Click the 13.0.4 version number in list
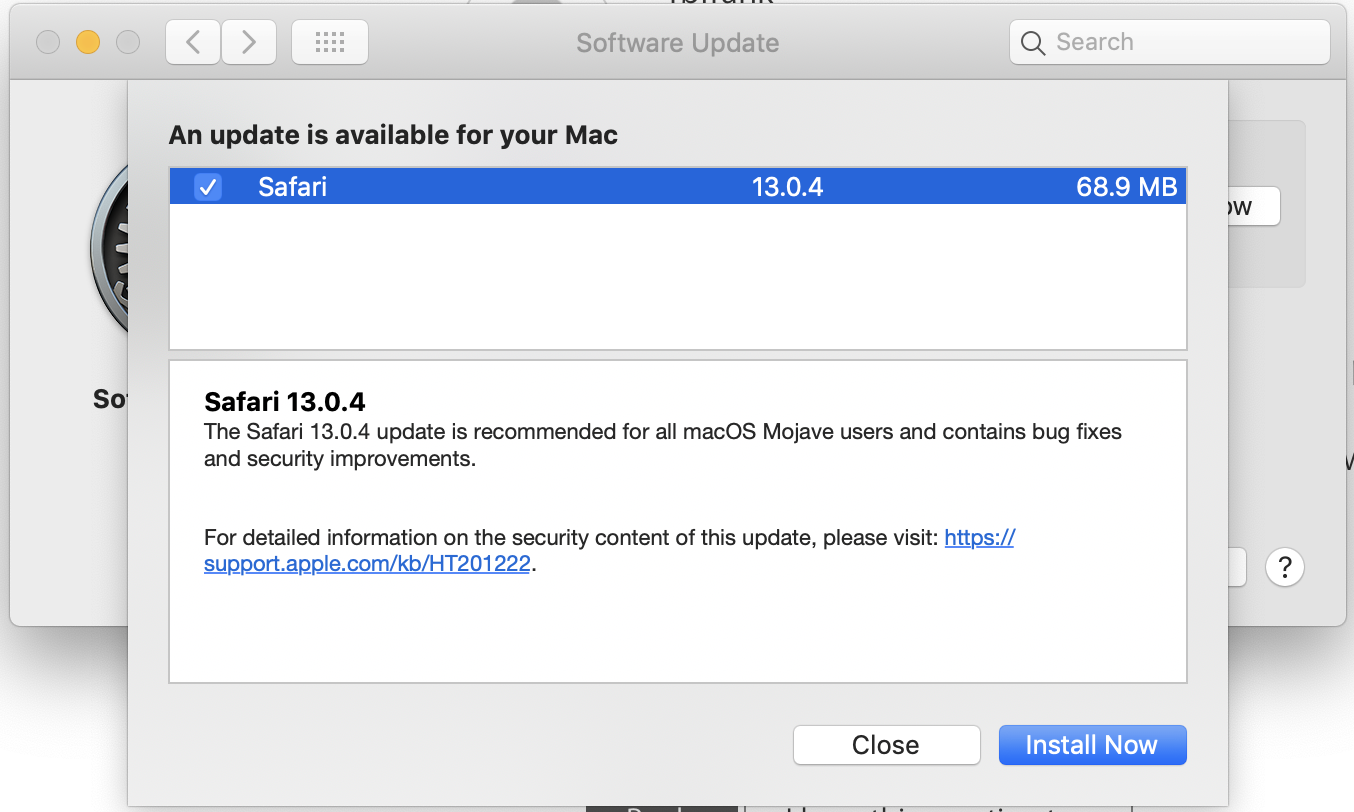The width and height of the screenshot is (1354, 812). coord(787,187)
